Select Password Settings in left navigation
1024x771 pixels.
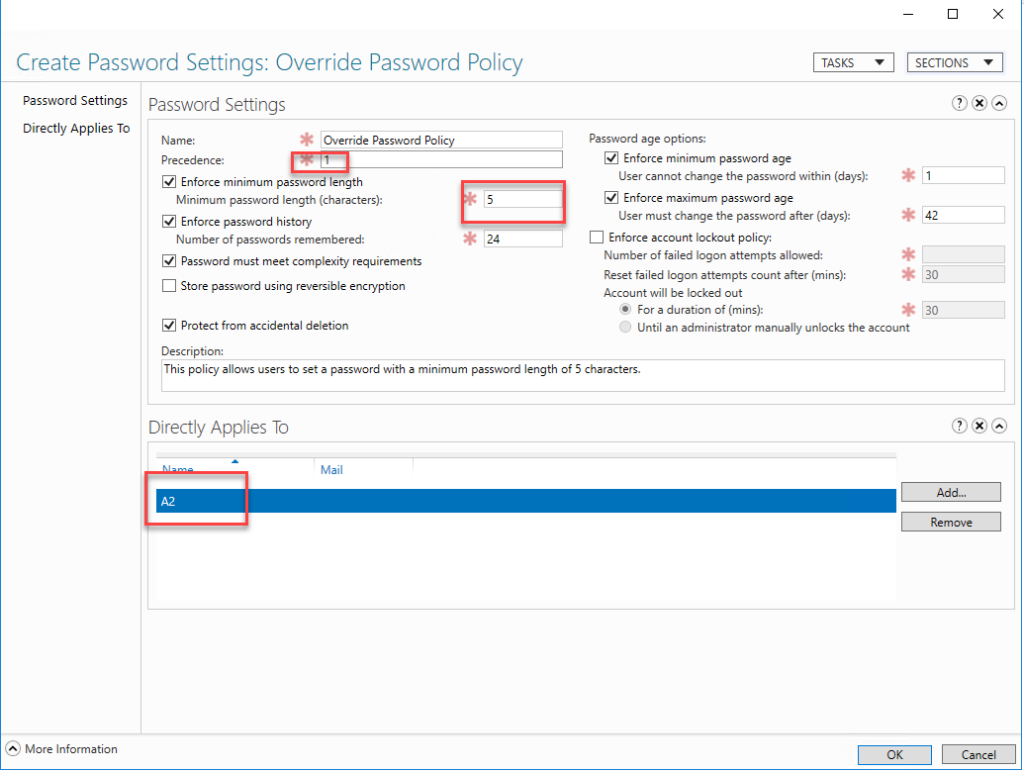(75, 101)
